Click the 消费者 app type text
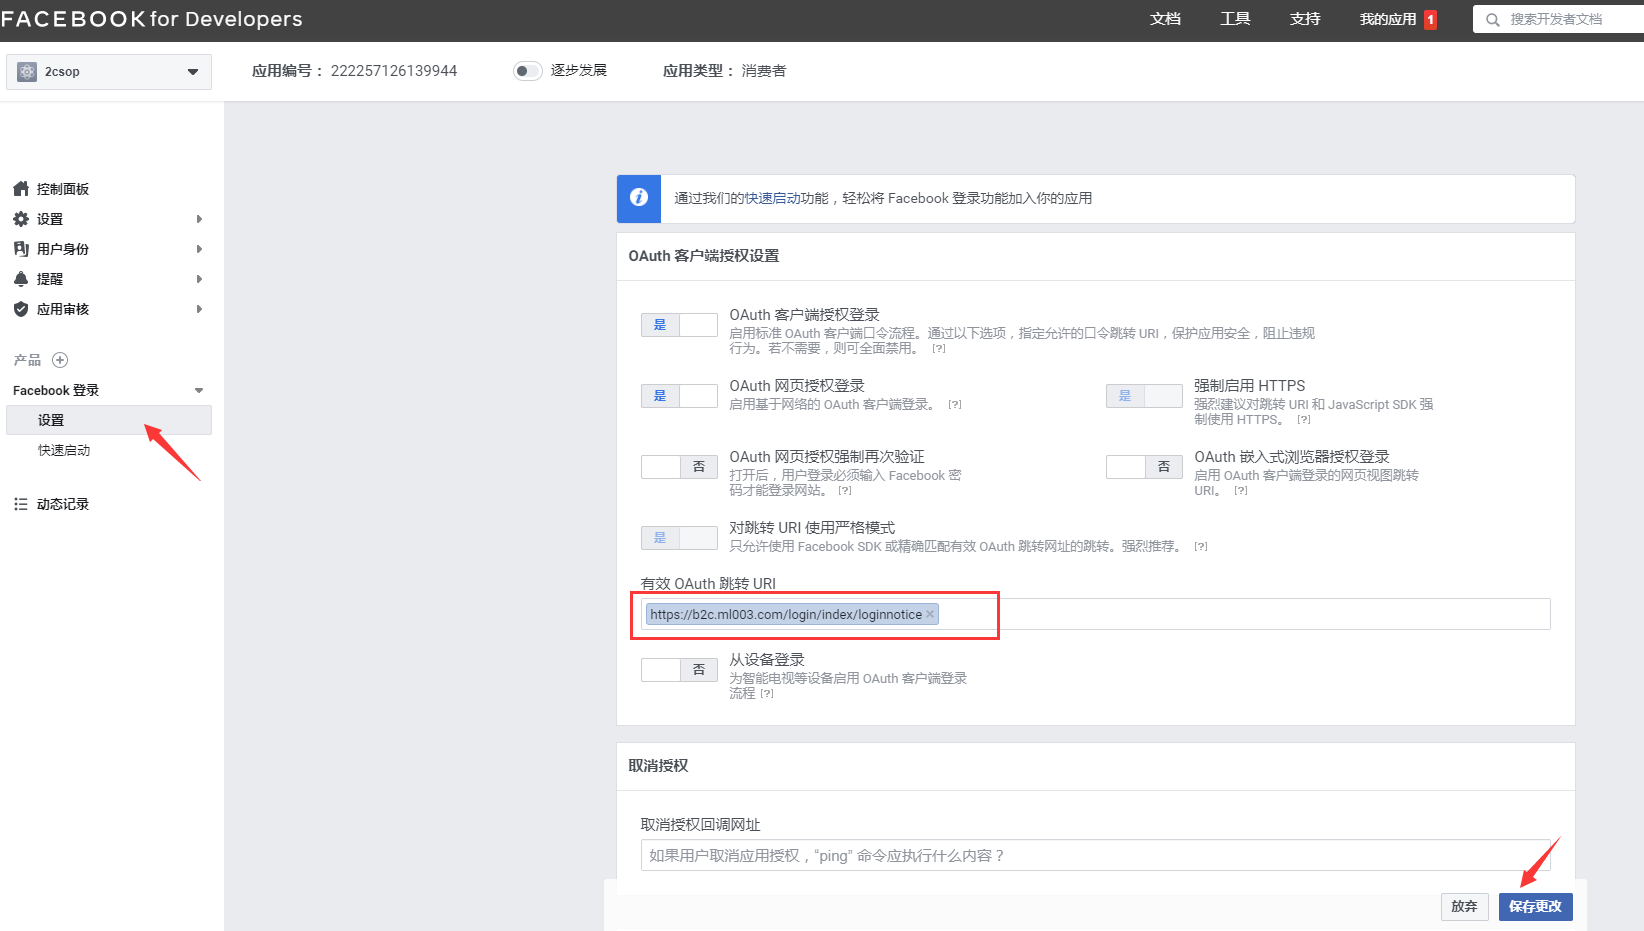 click(x=764, y=71)
